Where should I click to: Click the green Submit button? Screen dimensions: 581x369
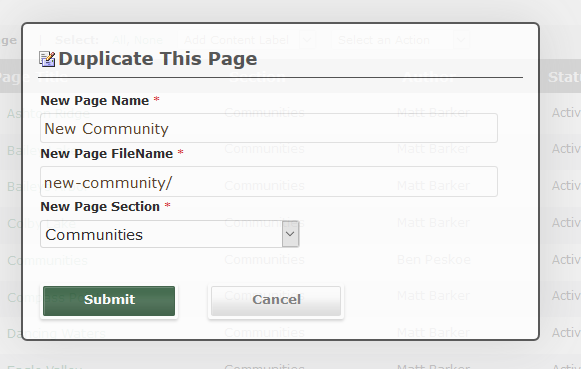point(109,301)
